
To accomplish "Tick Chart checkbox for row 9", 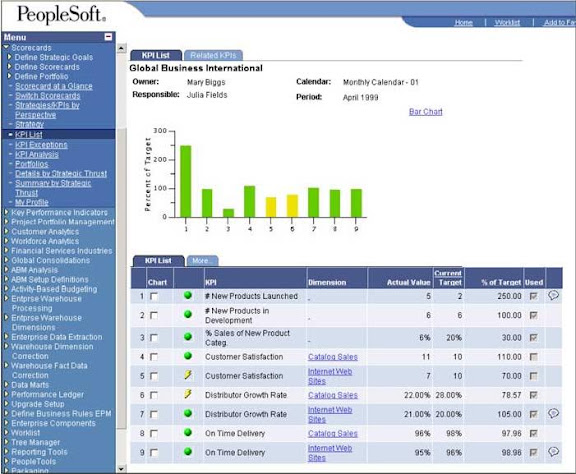I will 154,453.
